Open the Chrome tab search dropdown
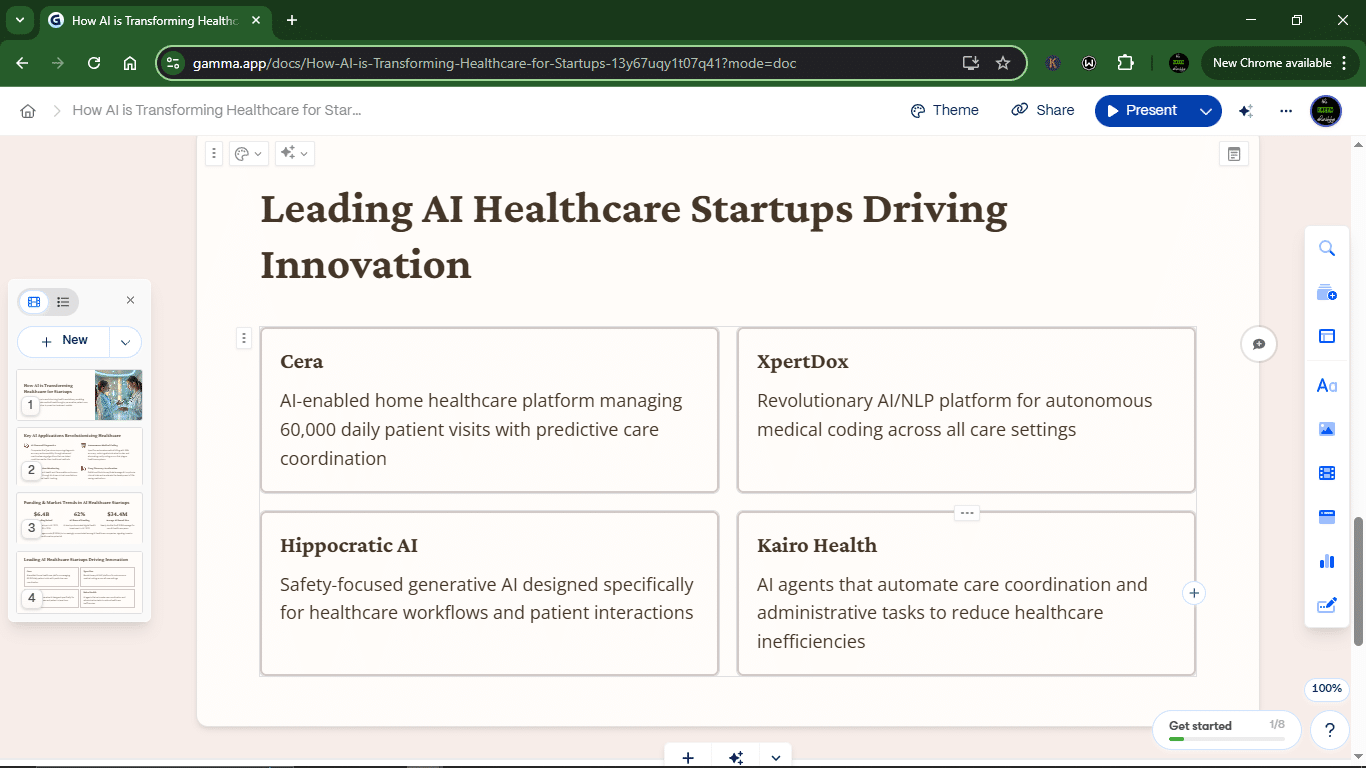The image size is (1366, 768). pos(19,20)
